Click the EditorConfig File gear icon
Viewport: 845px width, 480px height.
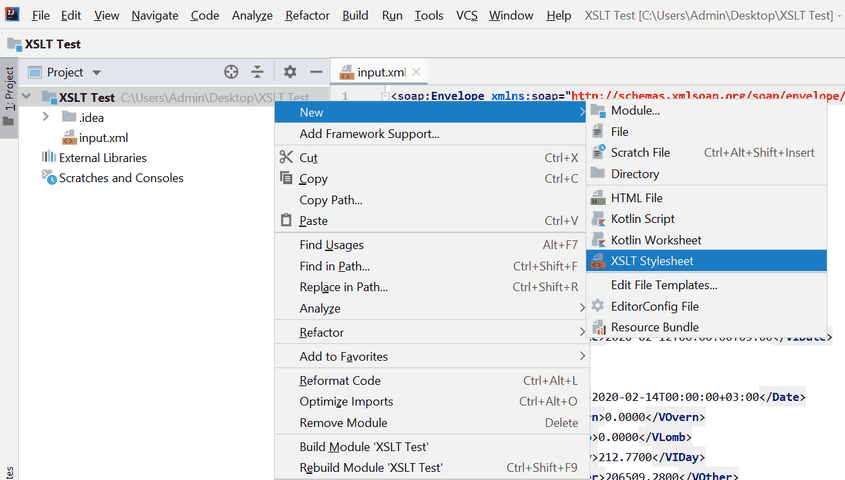coord(598,306)
